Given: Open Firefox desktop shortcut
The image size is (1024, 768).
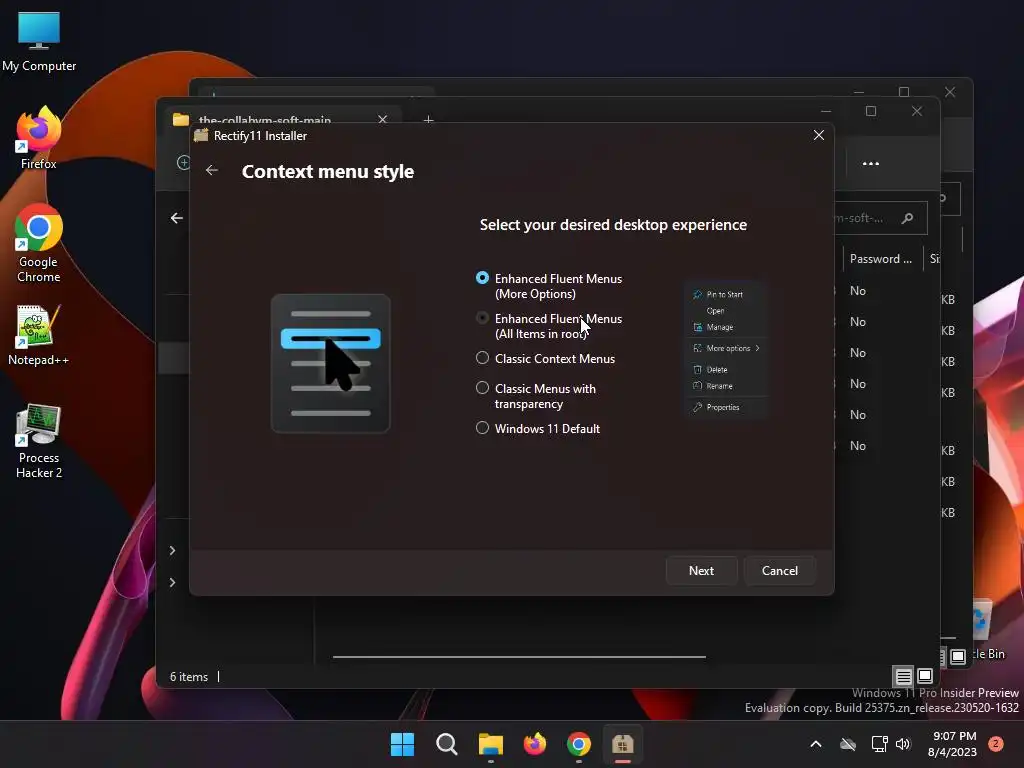Looking at the screenshot, I should [x=39, y=138].
